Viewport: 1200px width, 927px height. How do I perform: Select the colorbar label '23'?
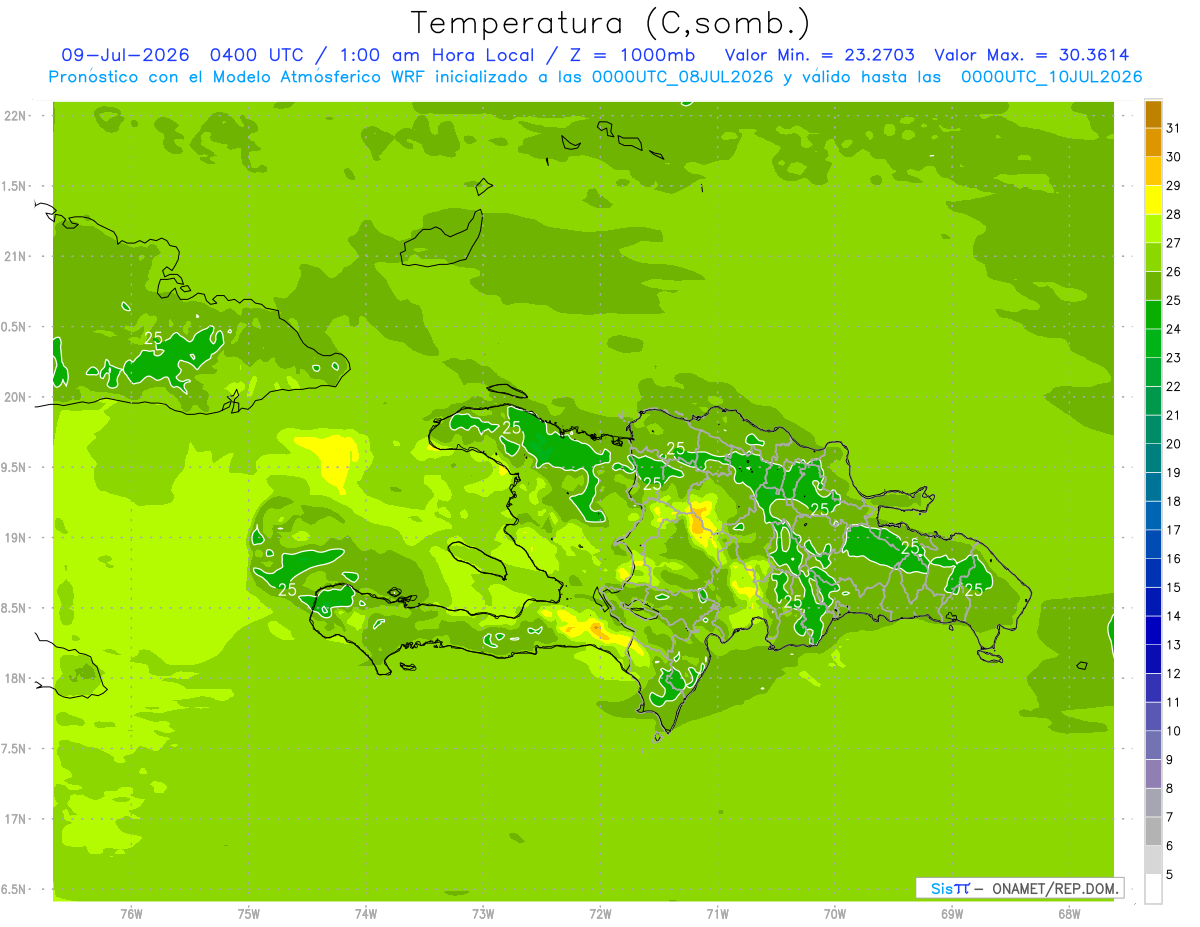click(1173, 358)
